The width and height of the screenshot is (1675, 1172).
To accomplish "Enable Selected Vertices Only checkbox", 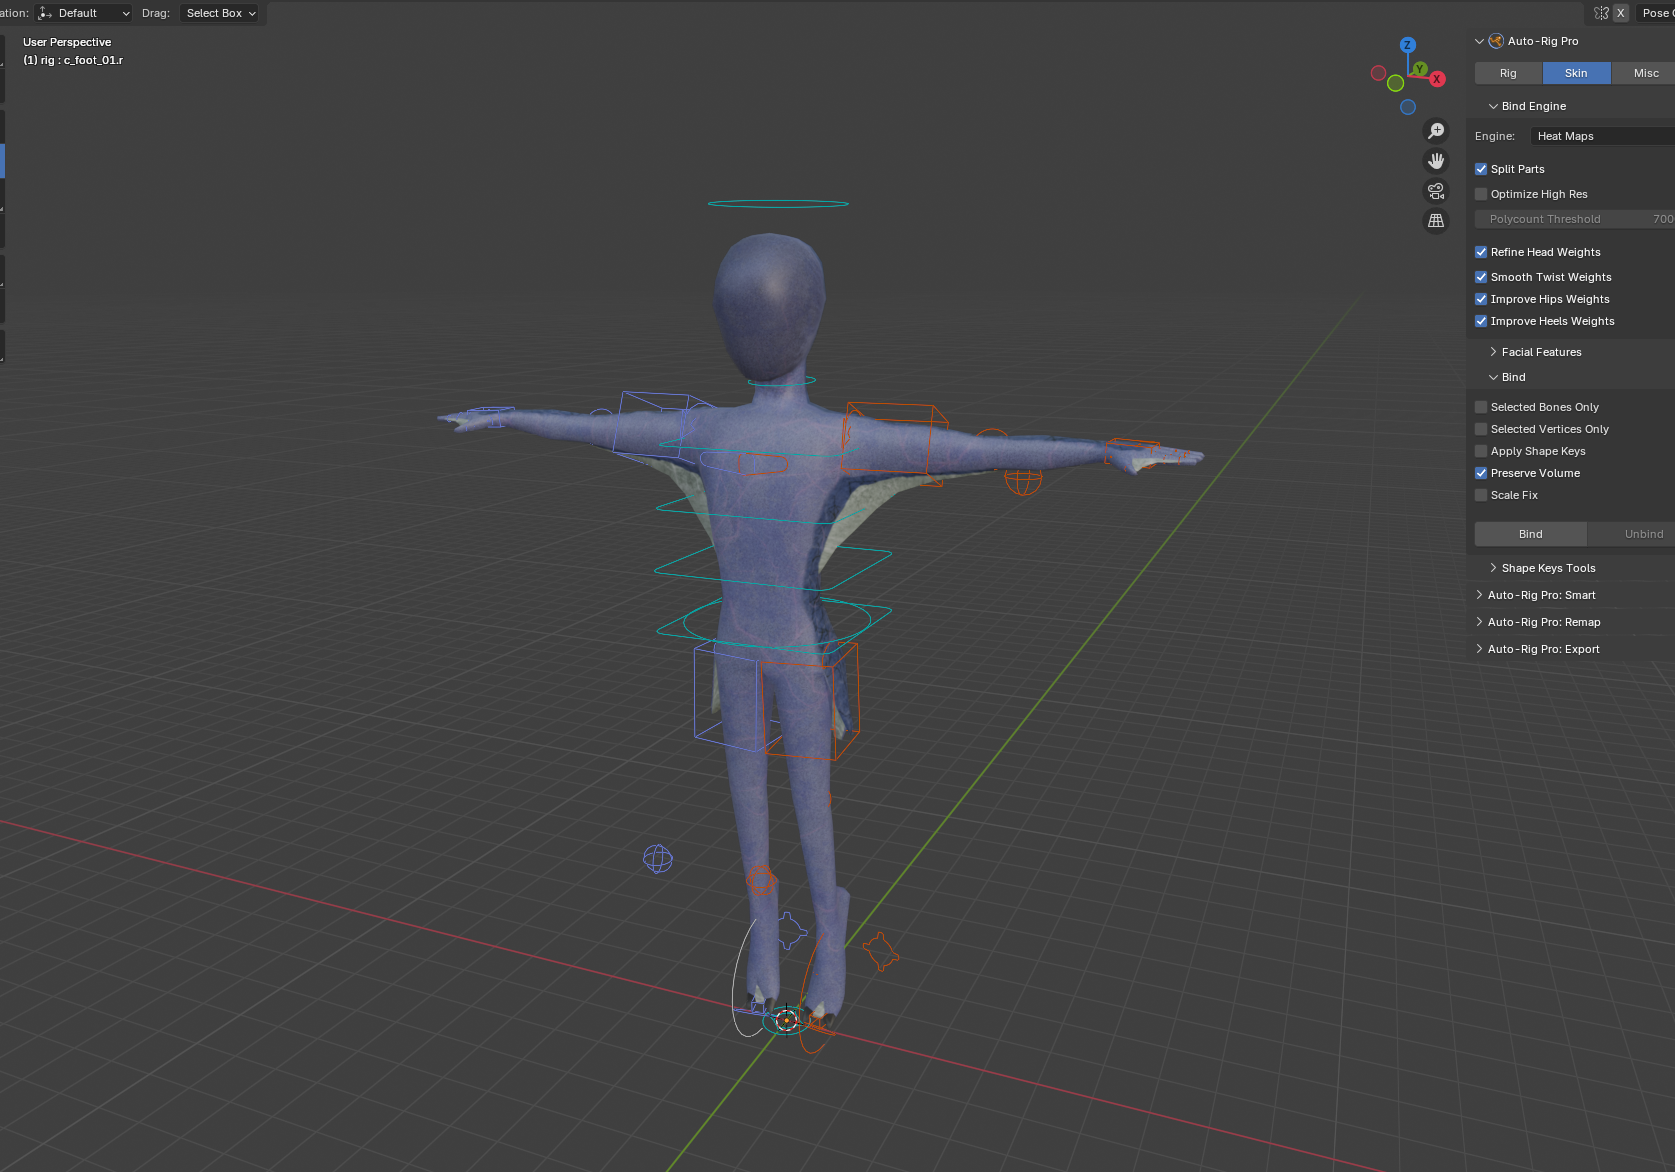I will pos(1481,429).
